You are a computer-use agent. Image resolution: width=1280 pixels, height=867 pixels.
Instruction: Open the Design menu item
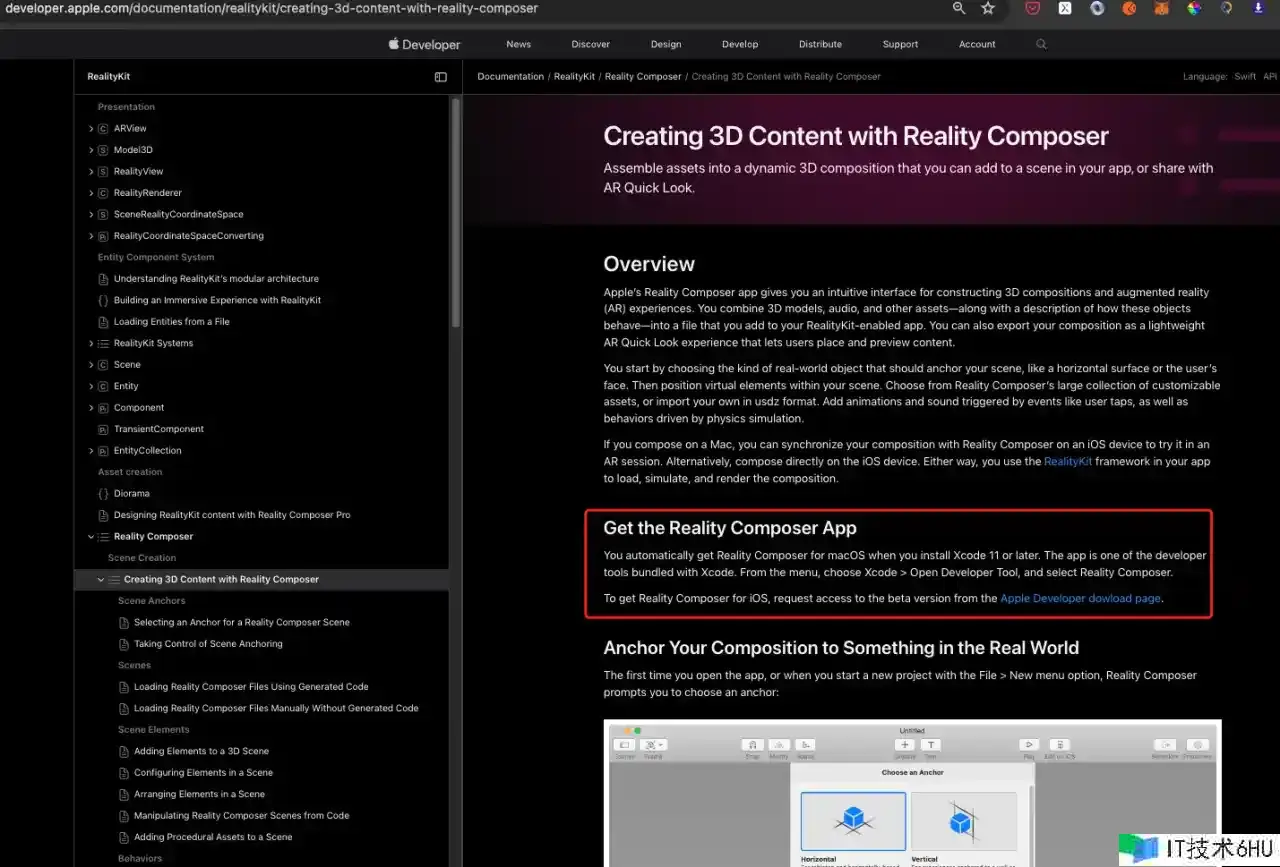point(666,44)
